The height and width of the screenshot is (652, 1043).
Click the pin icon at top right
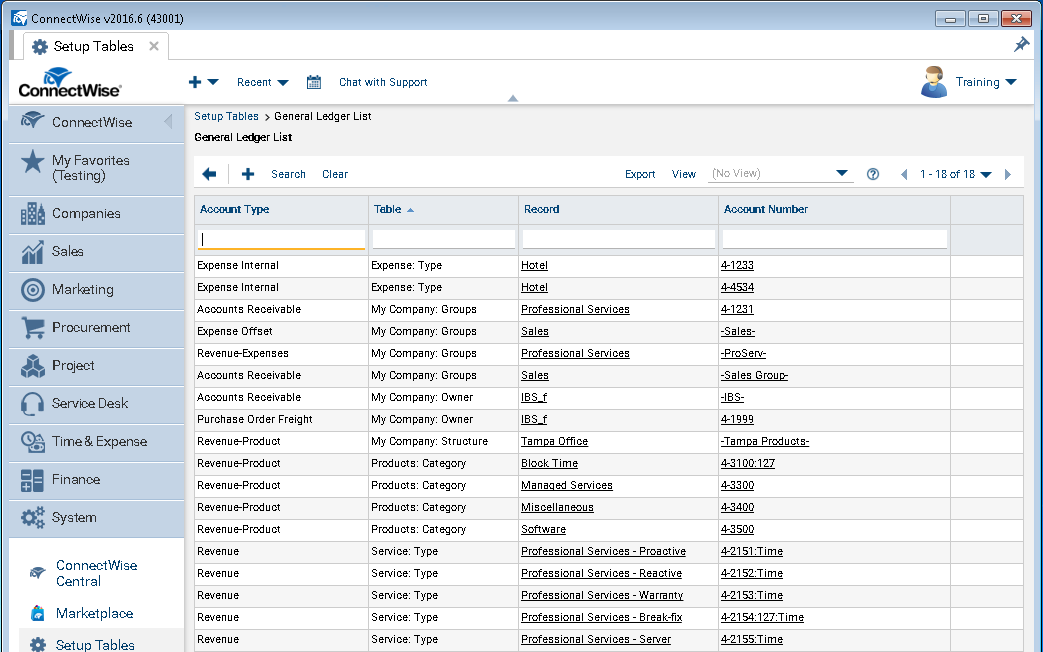pos(1020,45)
